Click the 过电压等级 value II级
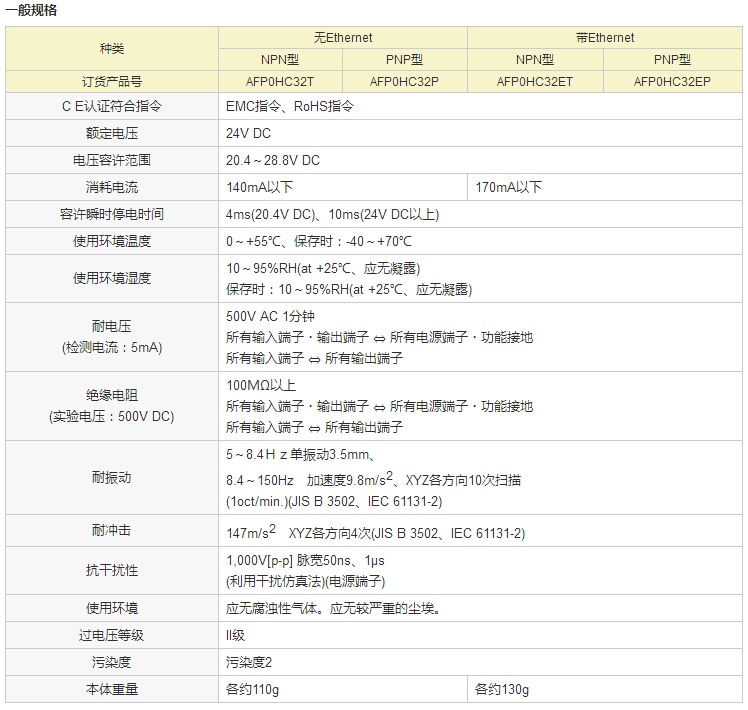 [235, 635]
